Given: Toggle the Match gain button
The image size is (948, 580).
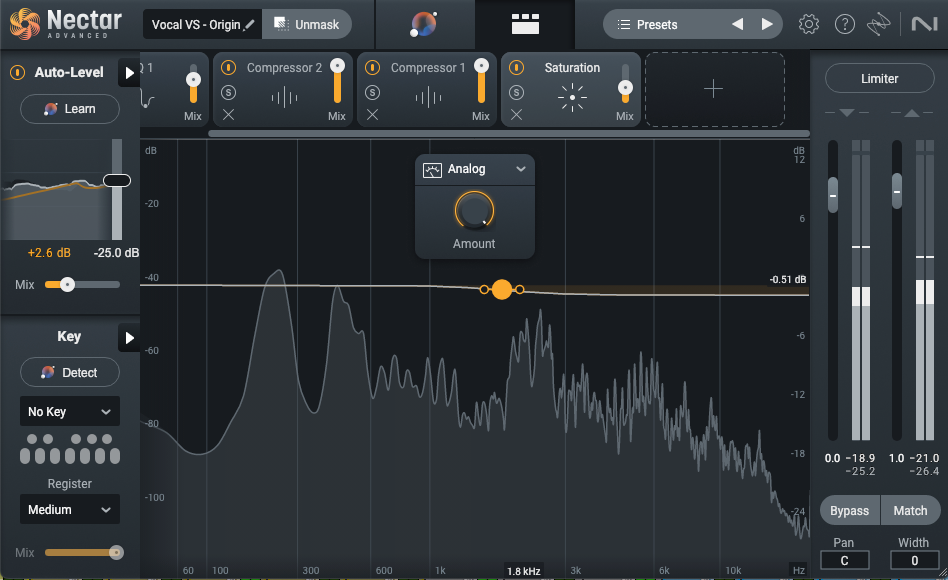Looking at the screenshot, I should coord(911,510).
